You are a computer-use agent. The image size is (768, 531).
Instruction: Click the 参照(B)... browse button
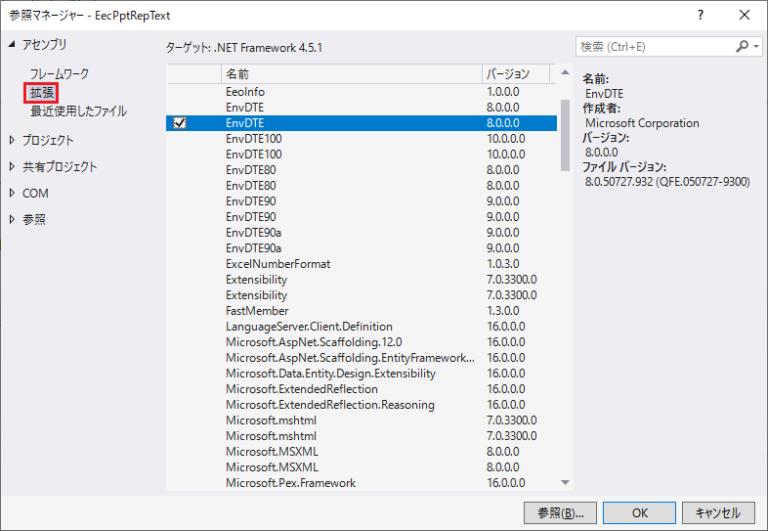click(x=560, y=513)
